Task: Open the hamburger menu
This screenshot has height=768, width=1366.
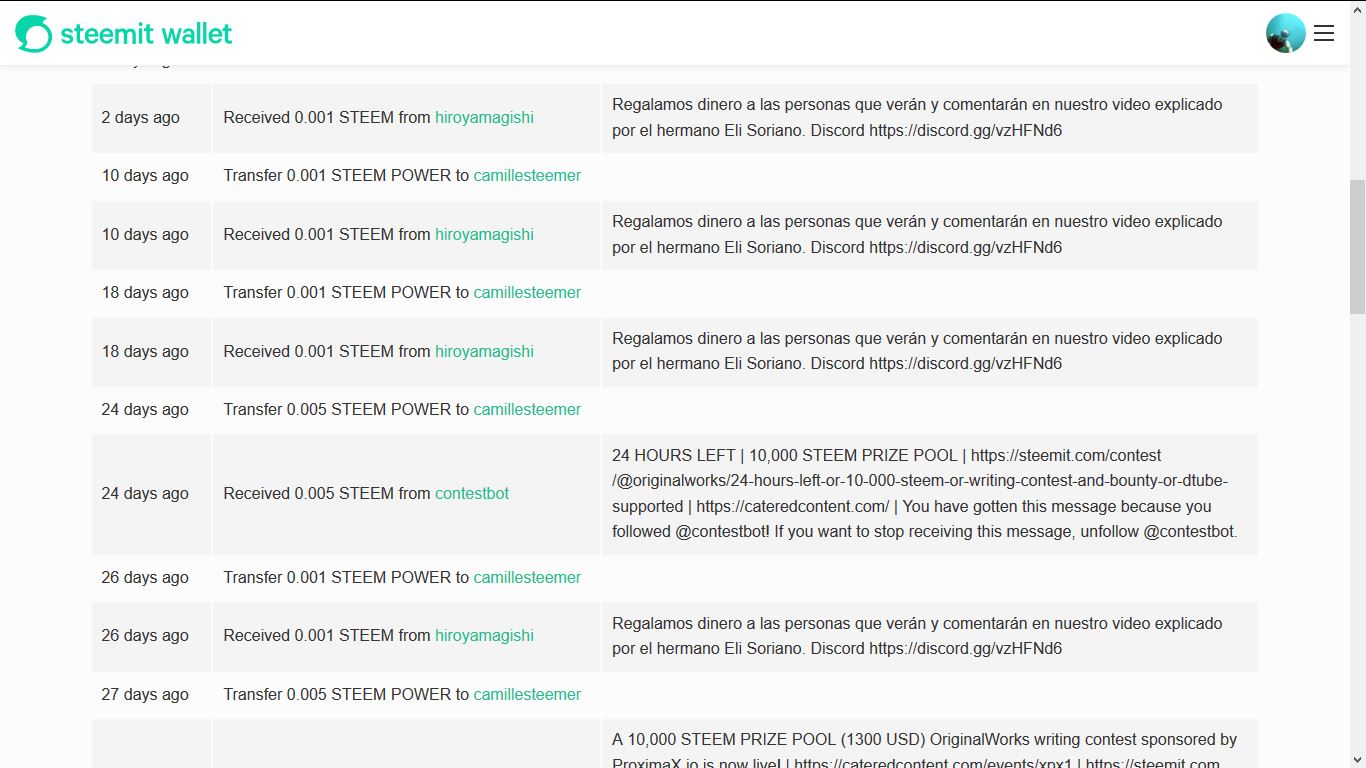Action: [x=1324, y=33]
